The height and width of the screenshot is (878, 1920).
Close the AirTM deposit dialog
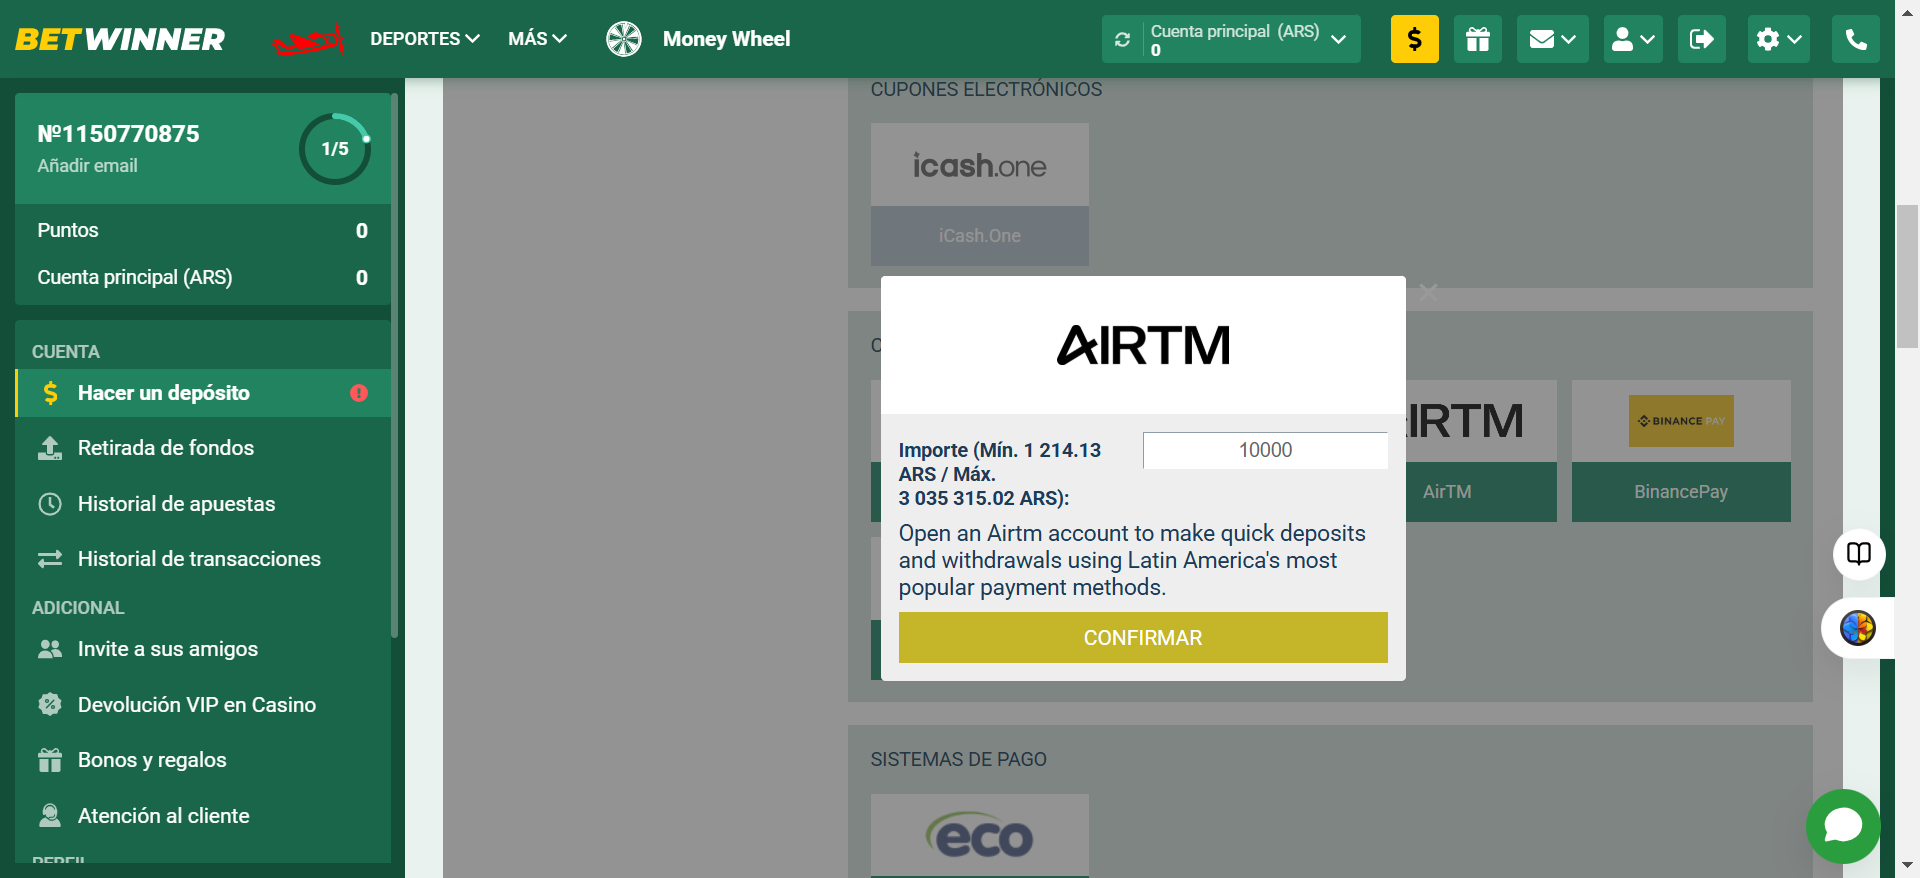pos(1429,293)
